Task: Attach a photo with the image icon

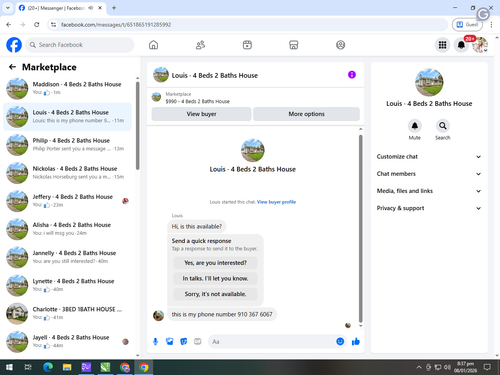Action: 170,341
